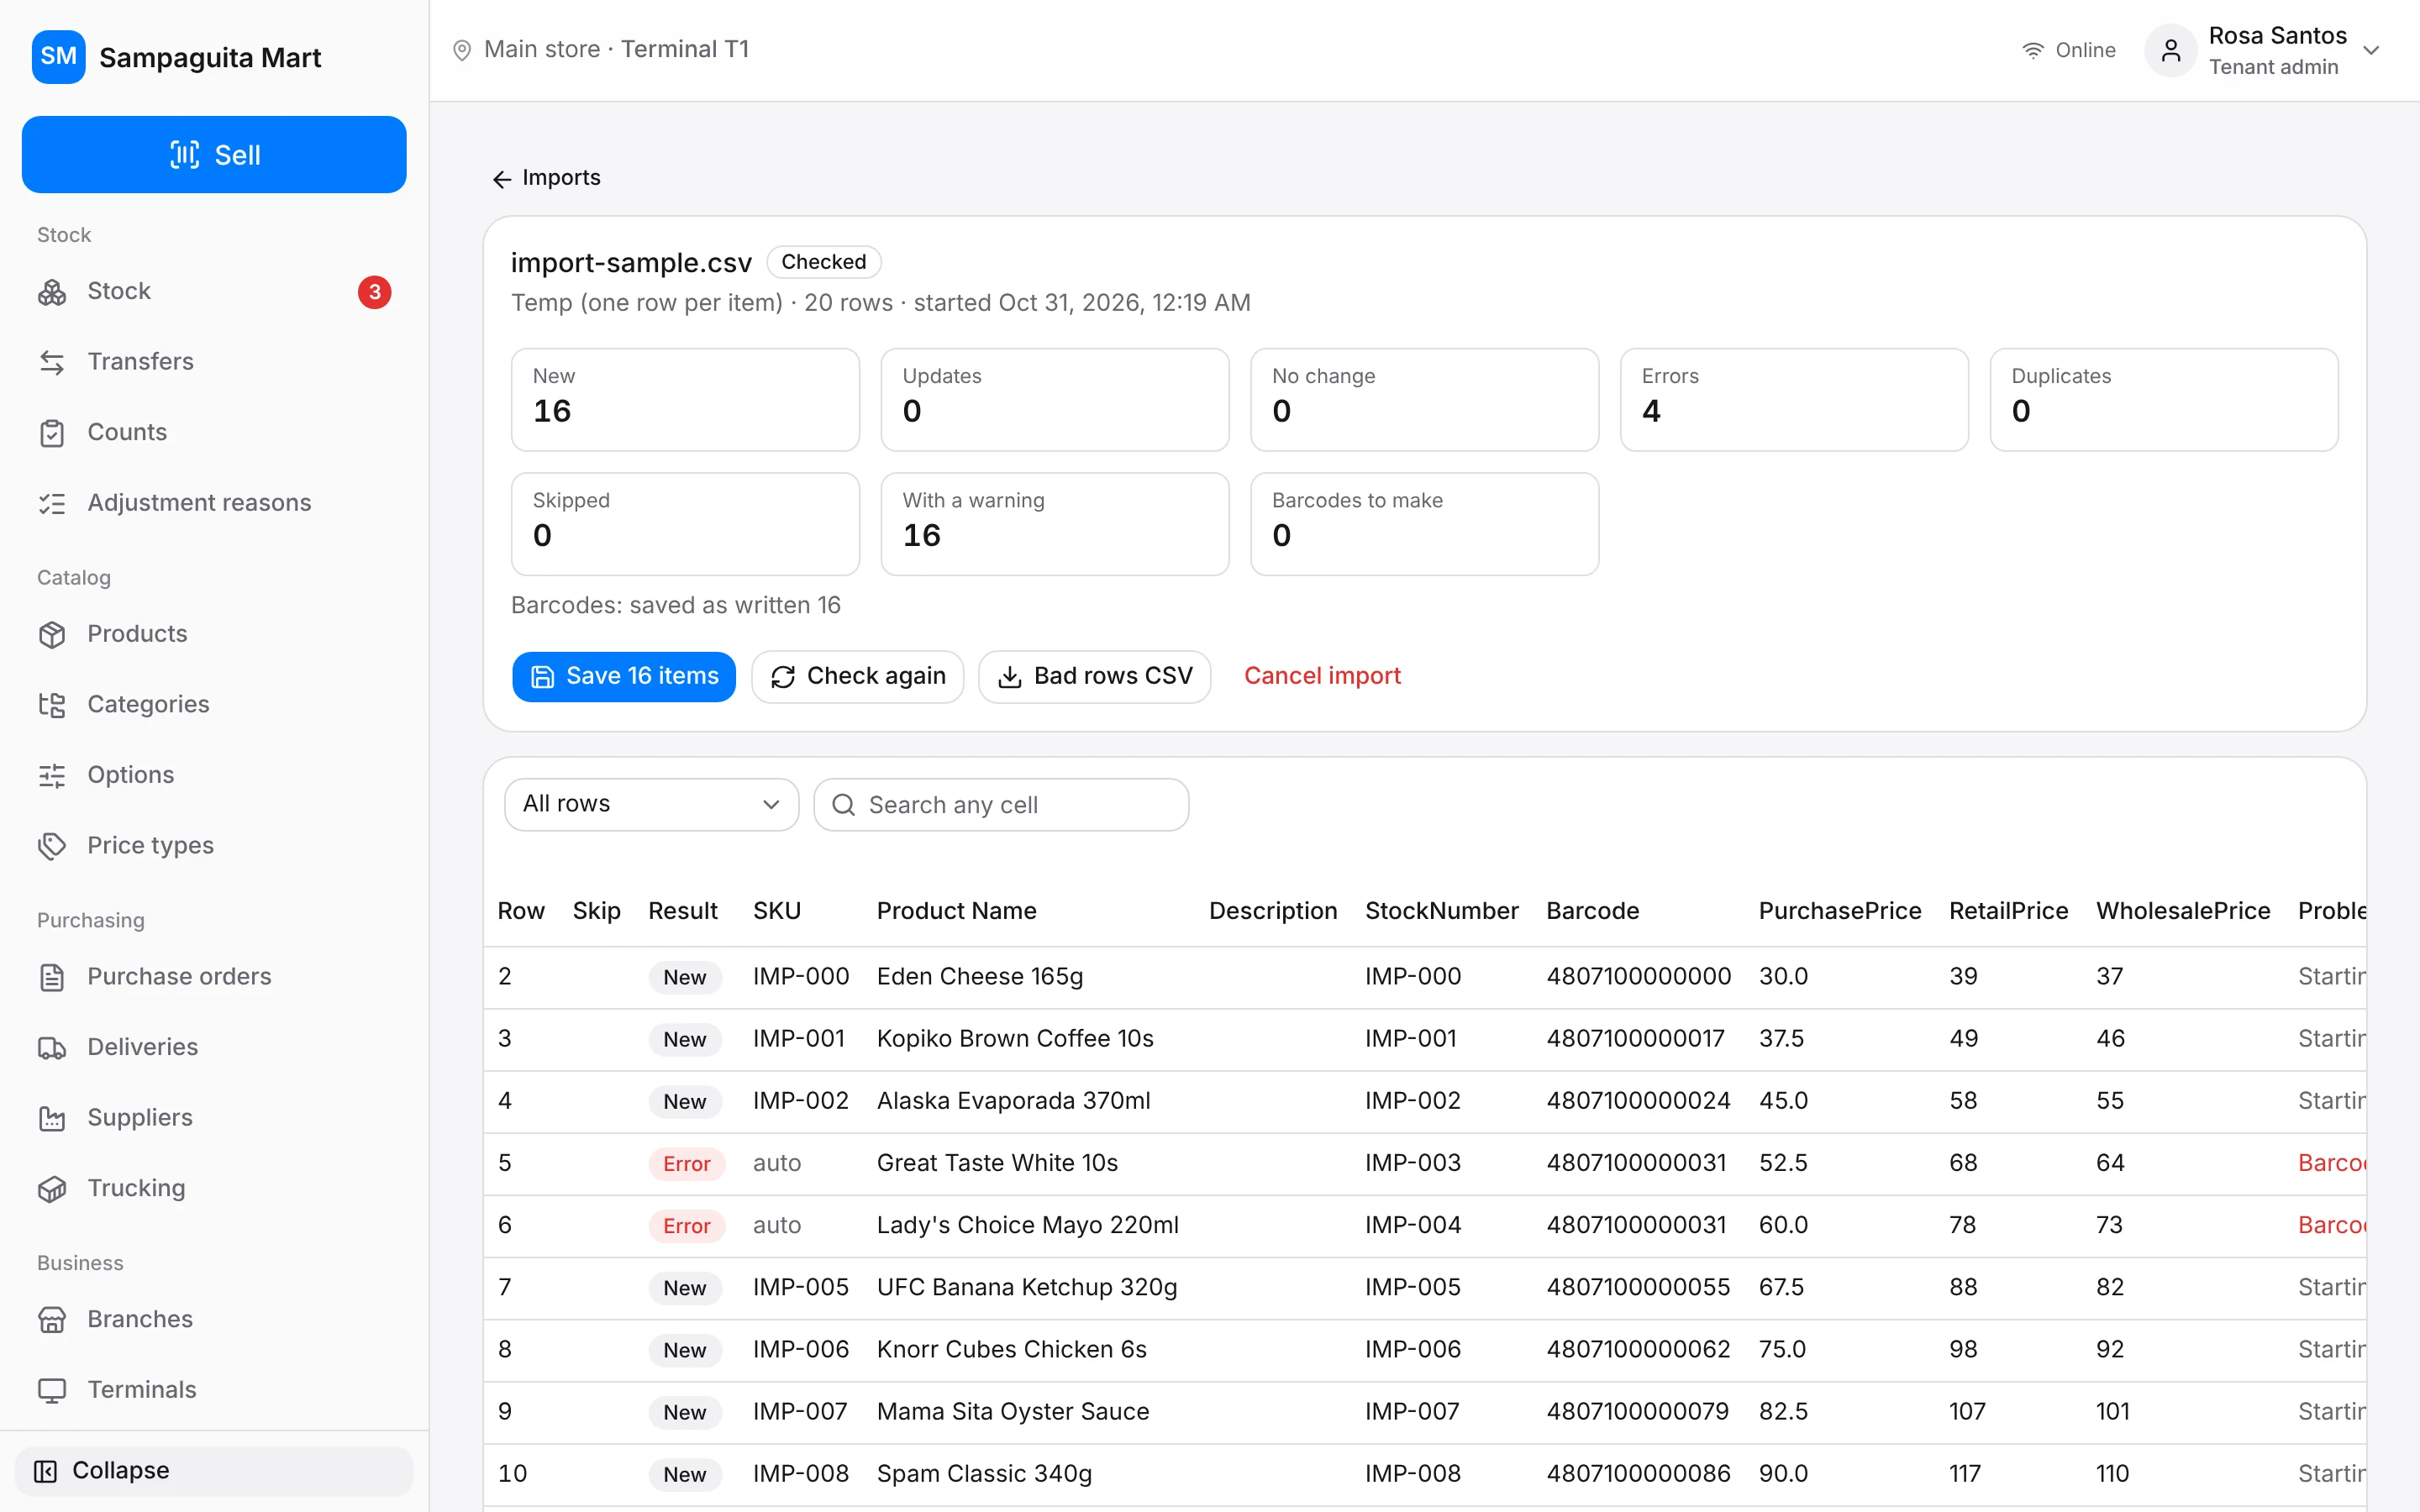Screen dimensions: 2420x1512
Task: Open the Suppliers menu item
Action: (x=214, y=1118)
